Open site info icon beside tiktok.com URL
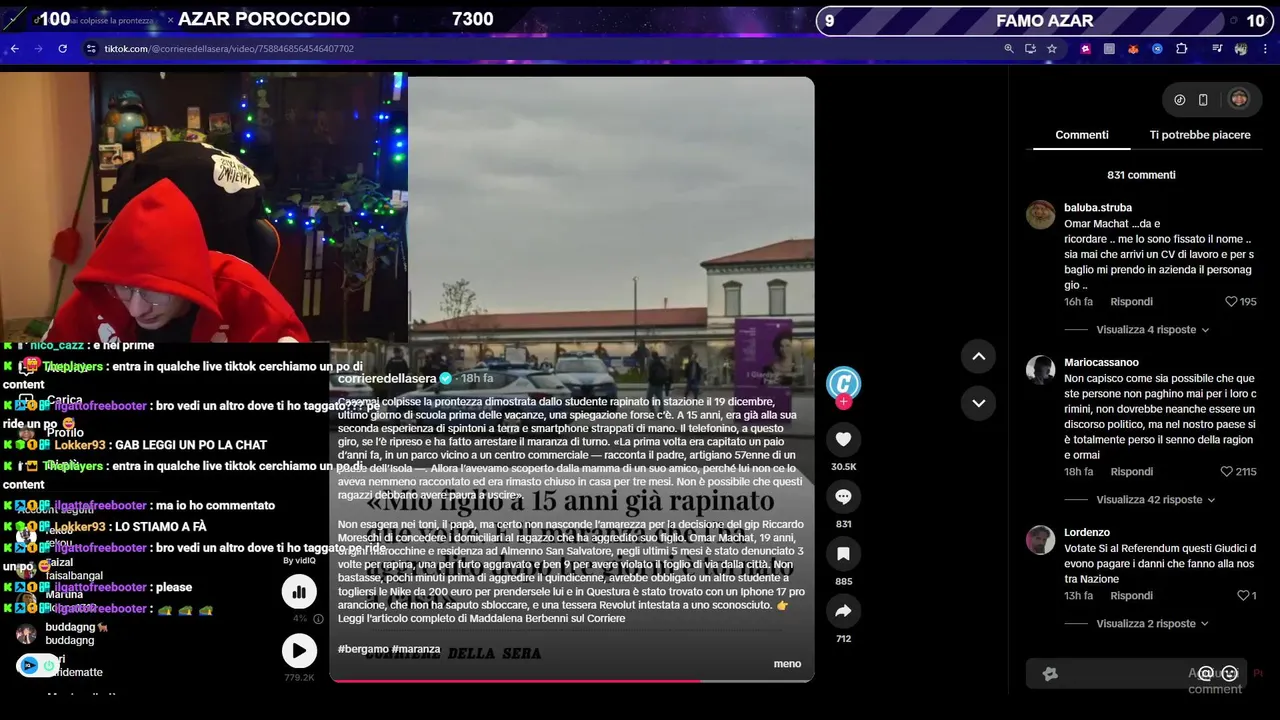Viewport: 1280px width, 720px height. point(91,48)
